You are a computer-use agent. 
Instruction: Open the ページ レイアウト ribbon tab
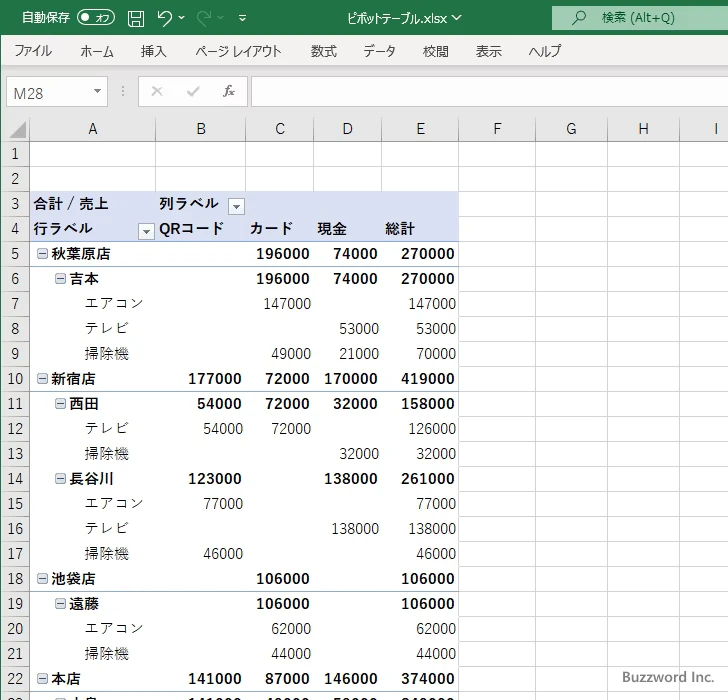[238, 51]
